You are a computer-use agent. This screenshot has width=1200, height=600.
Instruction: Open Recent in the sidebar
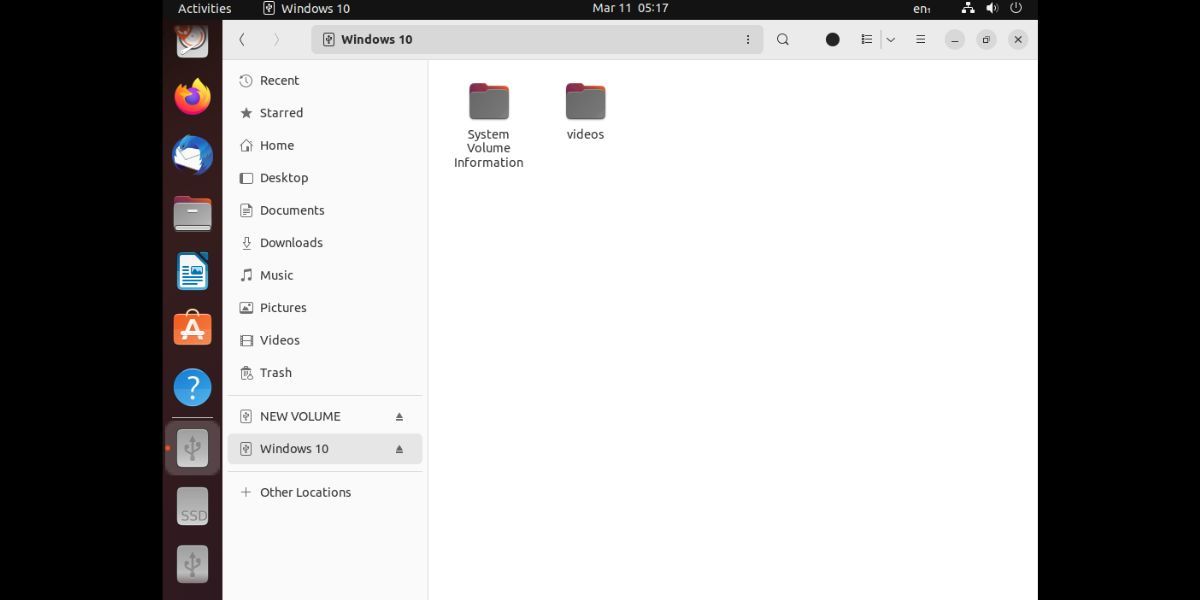[x=325, y=81]
